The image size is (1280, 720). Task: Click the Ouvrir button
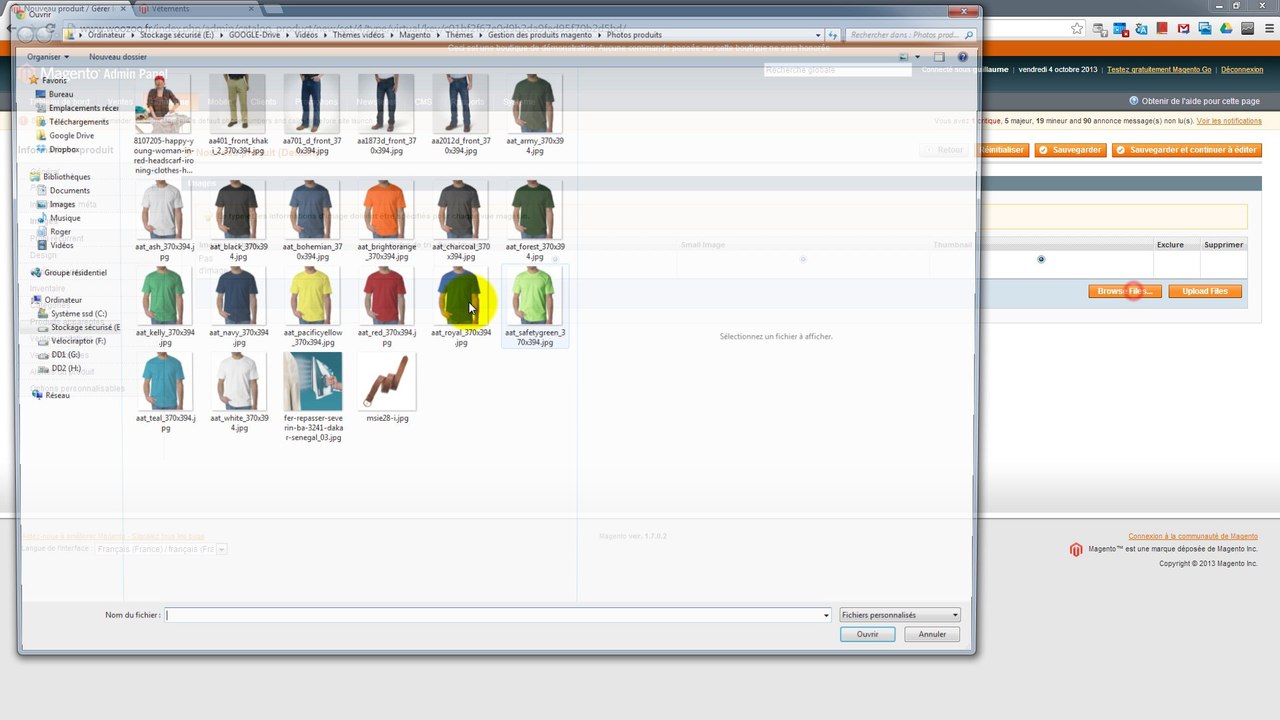coord(867,634)
